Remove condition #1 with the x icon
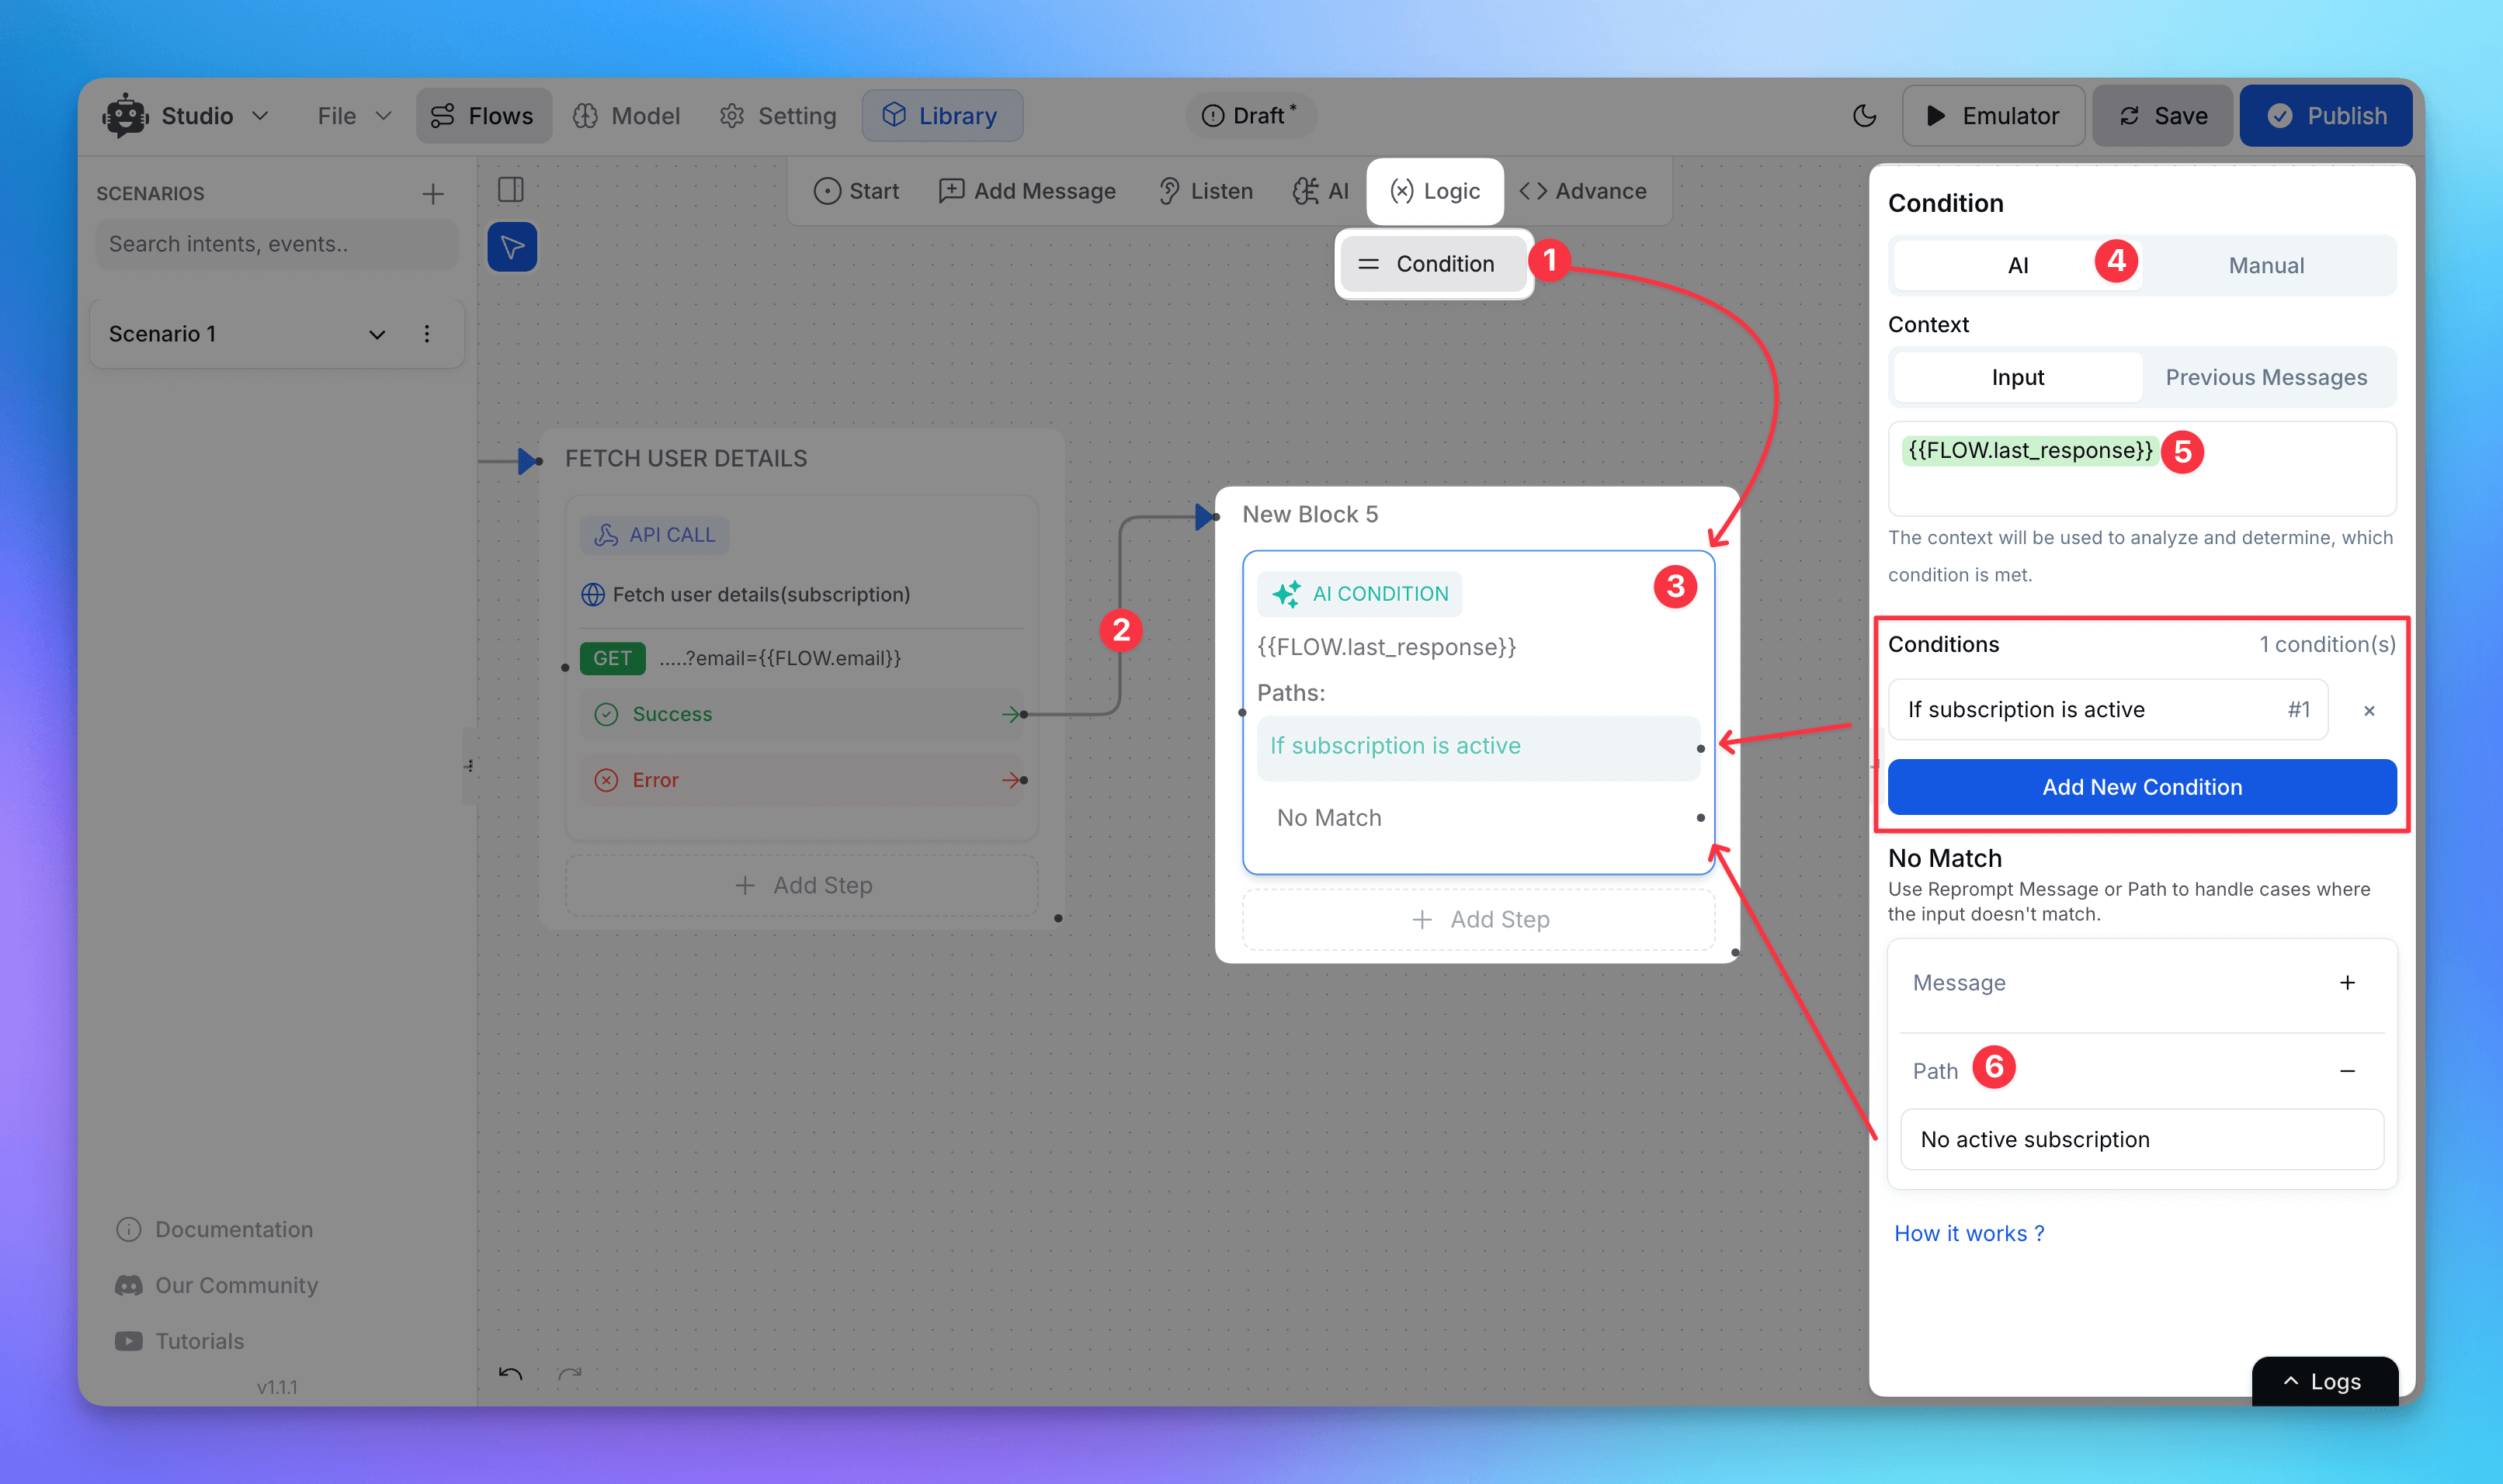The image size is (2503, 1484). pyautogui.click(x=2369, y=711)
